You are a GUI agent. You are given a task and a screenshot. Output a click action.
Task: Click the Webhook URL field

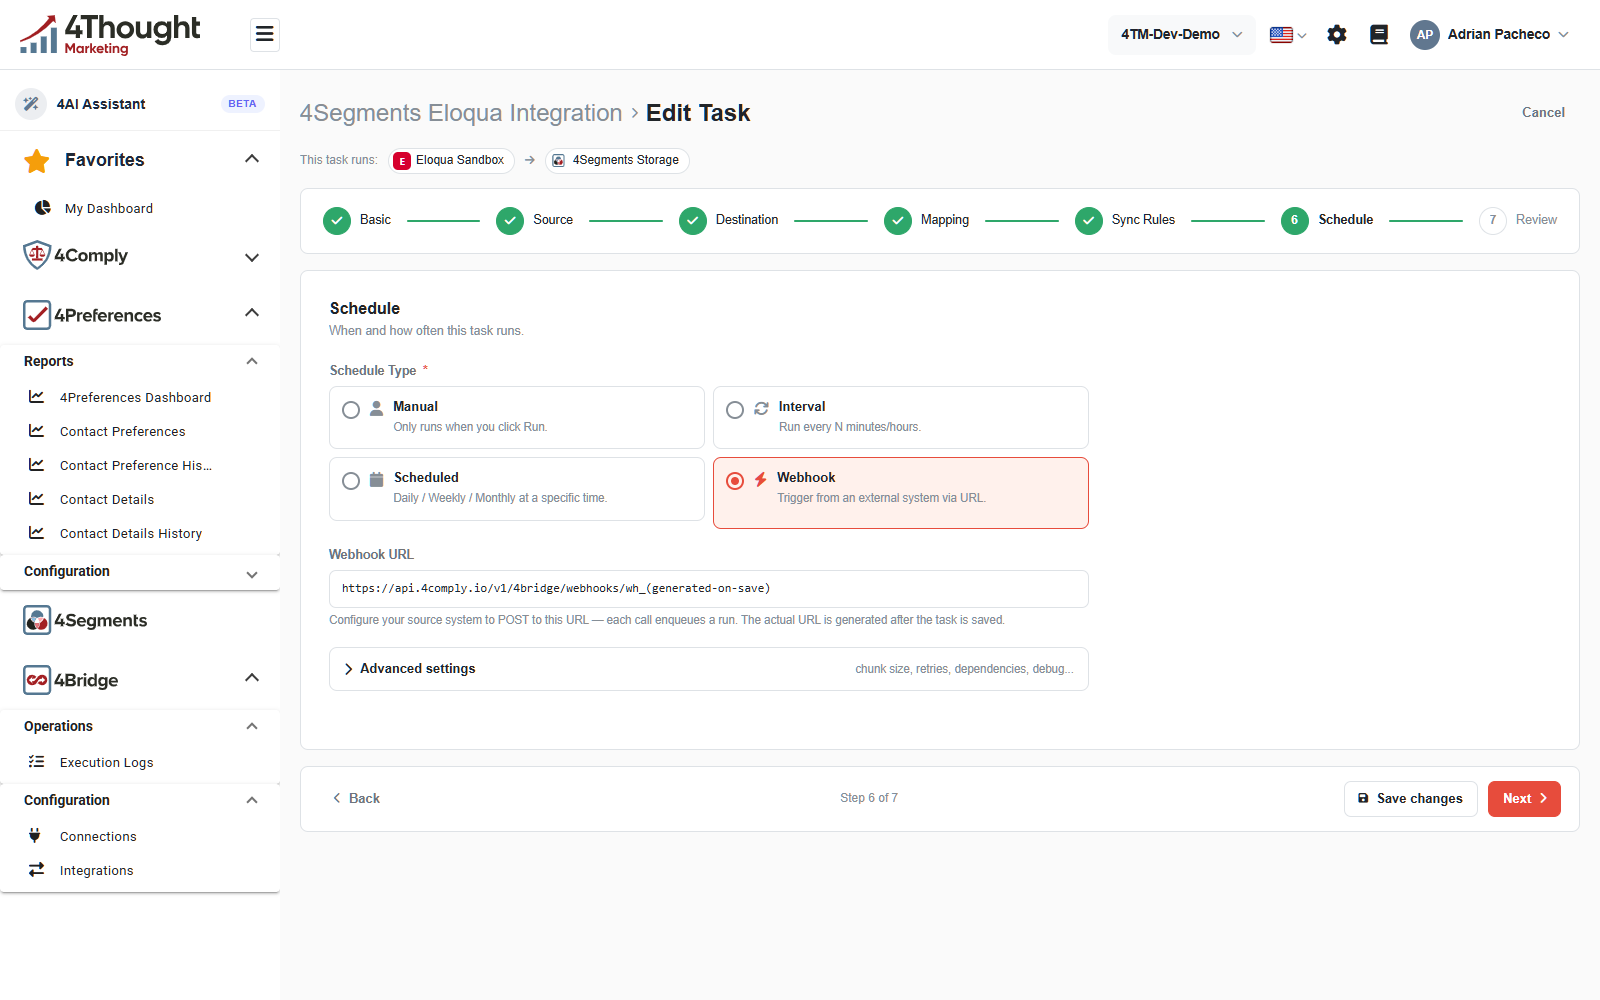709,589
